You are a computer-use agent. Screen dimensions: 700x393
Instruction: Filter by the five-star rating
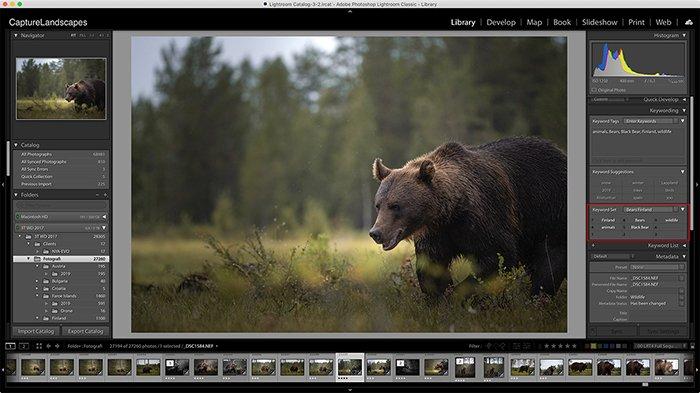(575, 346)
